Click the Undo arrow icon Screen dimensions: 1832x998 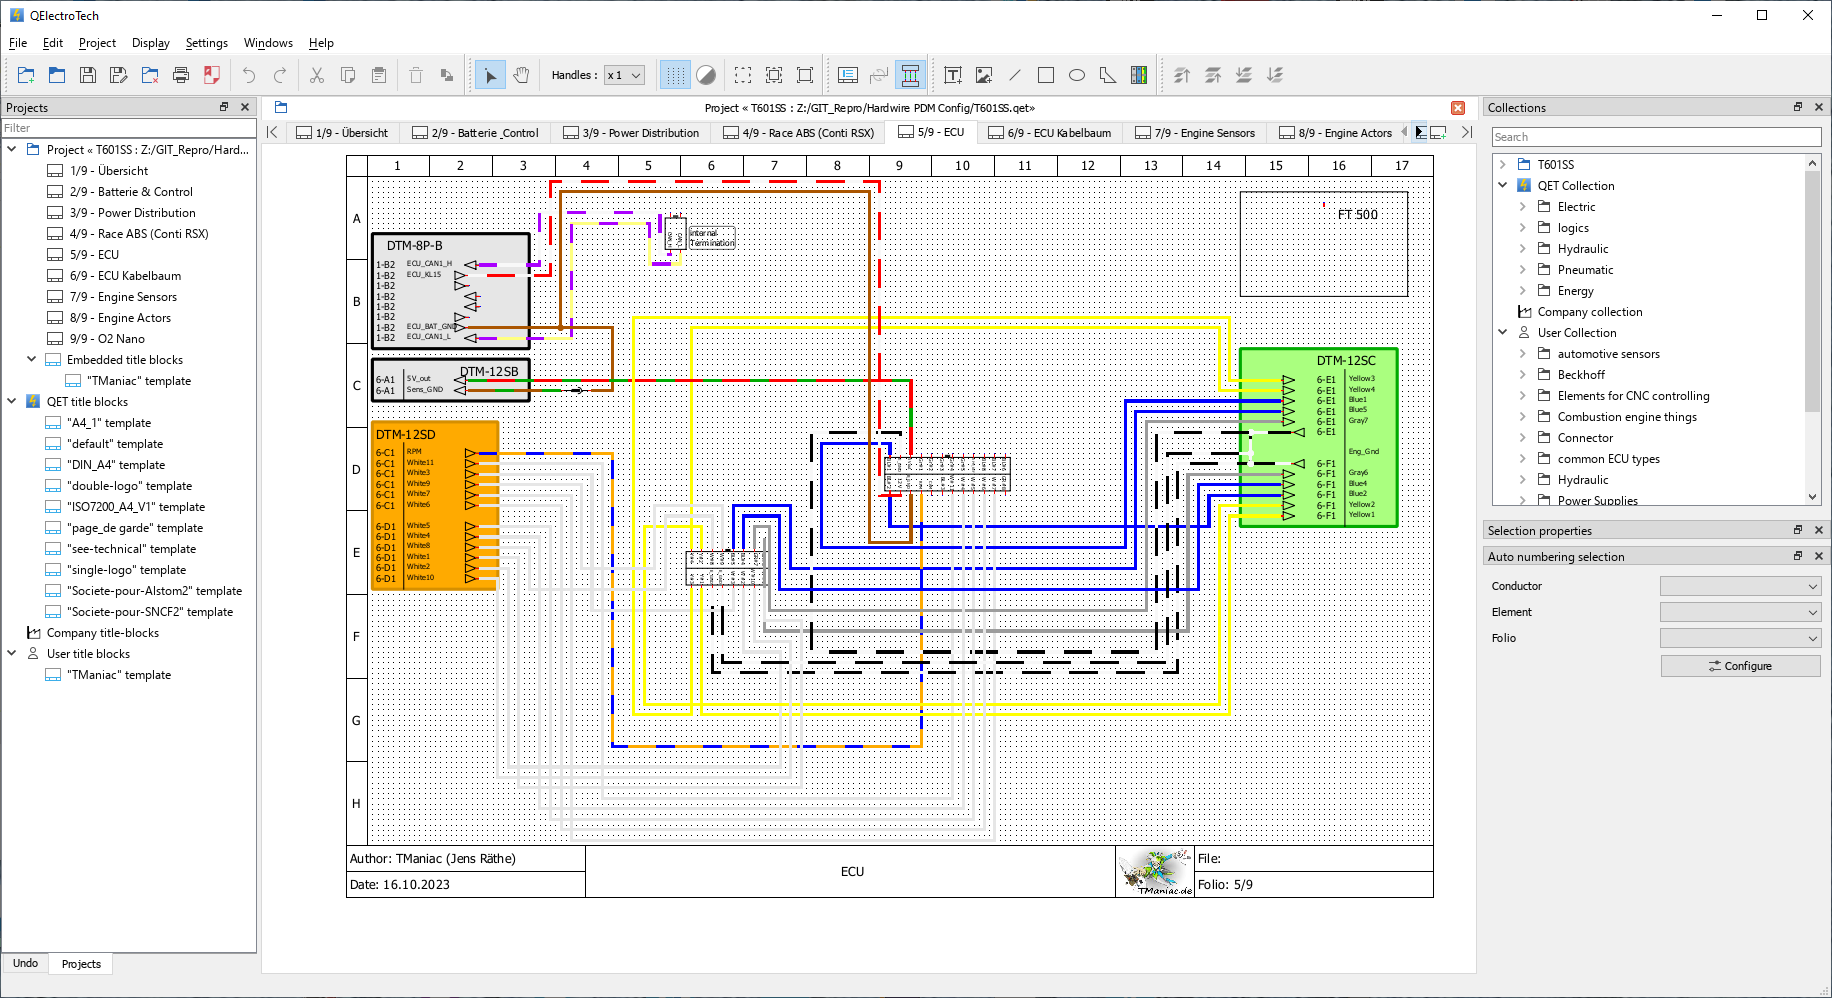(249, 75)
